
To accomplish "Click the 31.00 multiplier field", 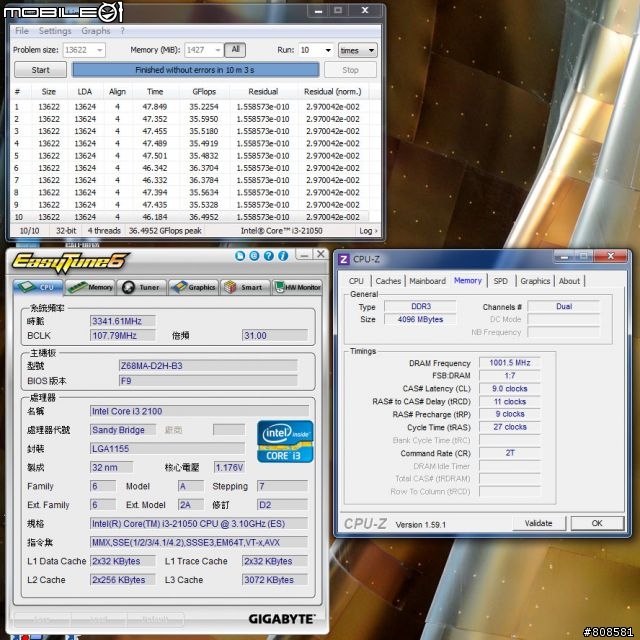I will (x=274, y=336).
